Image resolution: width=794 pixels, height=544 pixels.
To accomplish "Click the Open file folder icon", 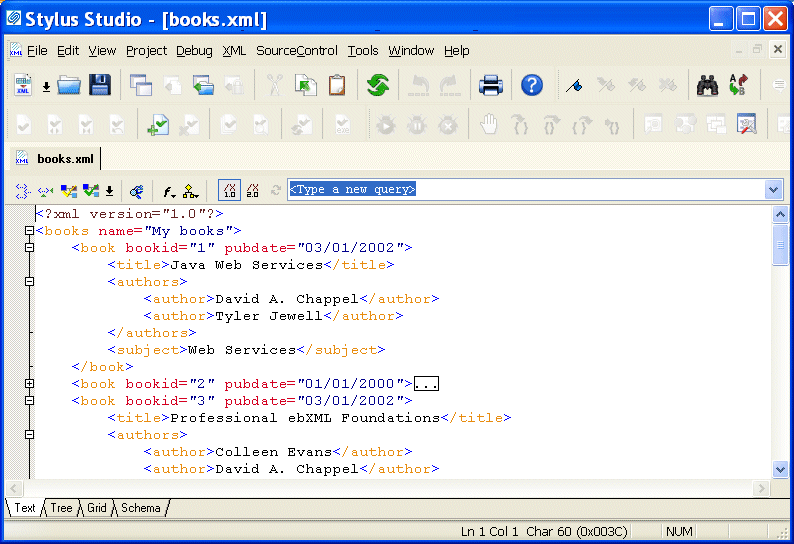I will point(69,86).
